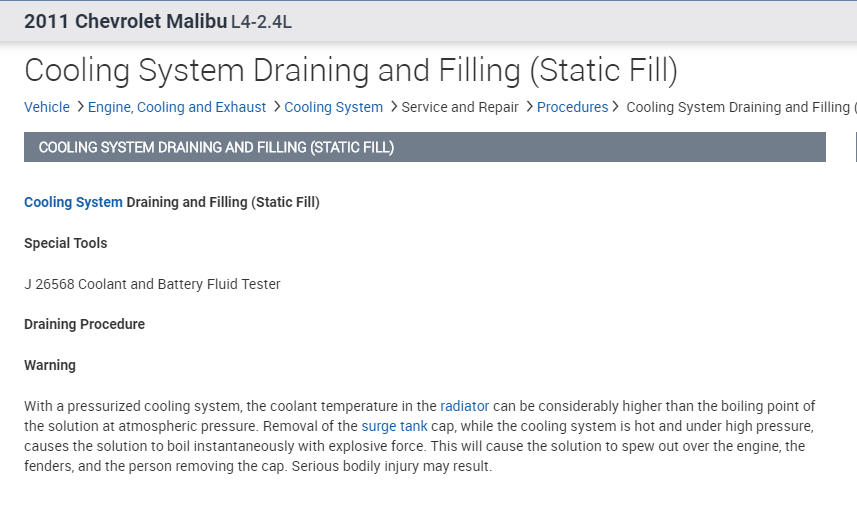Click the Draining Procedure heading
Screen dimensions: 857x505
[x=84, y=324]
